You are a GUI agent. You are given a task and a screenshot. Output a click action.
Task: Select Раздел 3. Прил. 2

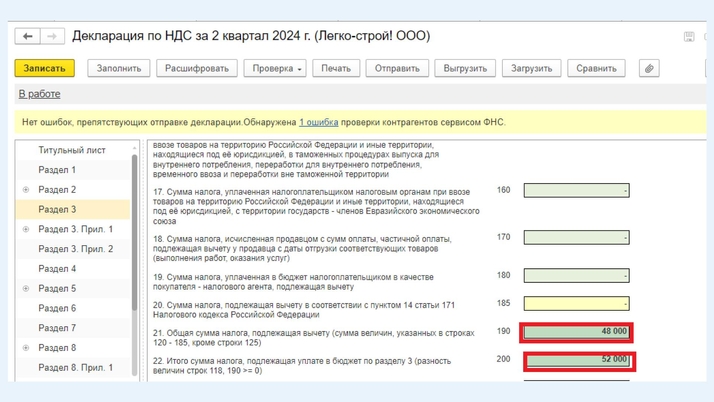click(76, 249)
